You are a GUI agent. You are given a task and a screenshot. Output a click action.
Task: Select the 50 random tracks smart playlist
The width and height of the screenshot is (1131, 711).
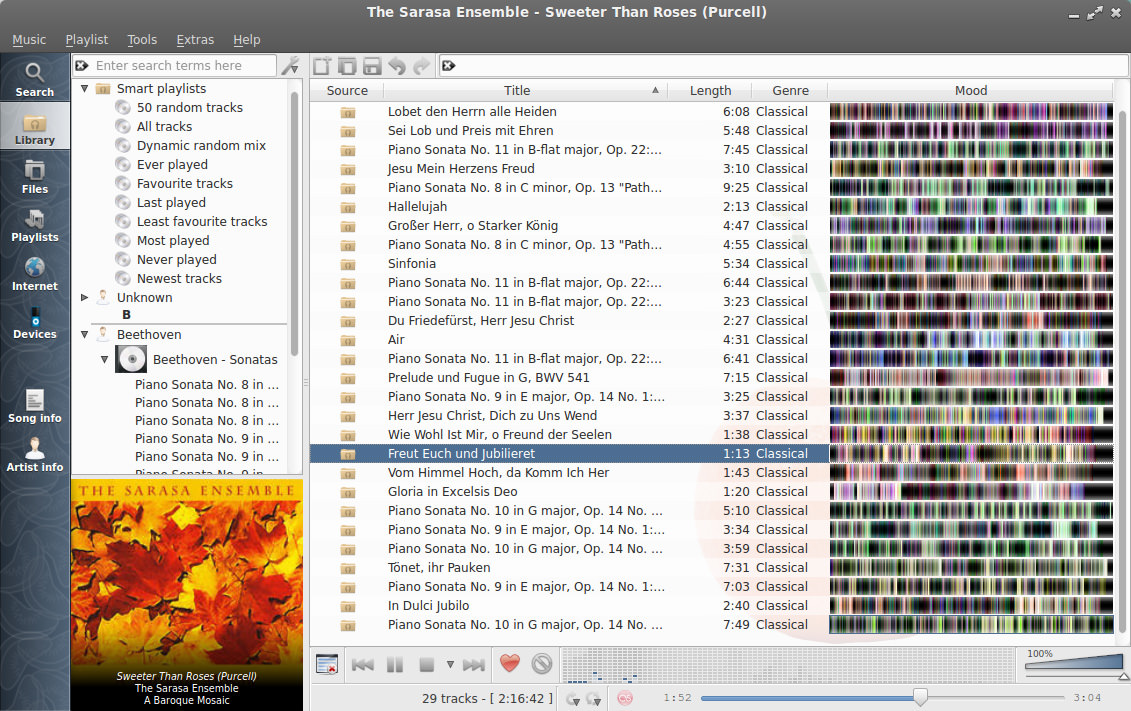pyautogui.click(x=190, y=107)
